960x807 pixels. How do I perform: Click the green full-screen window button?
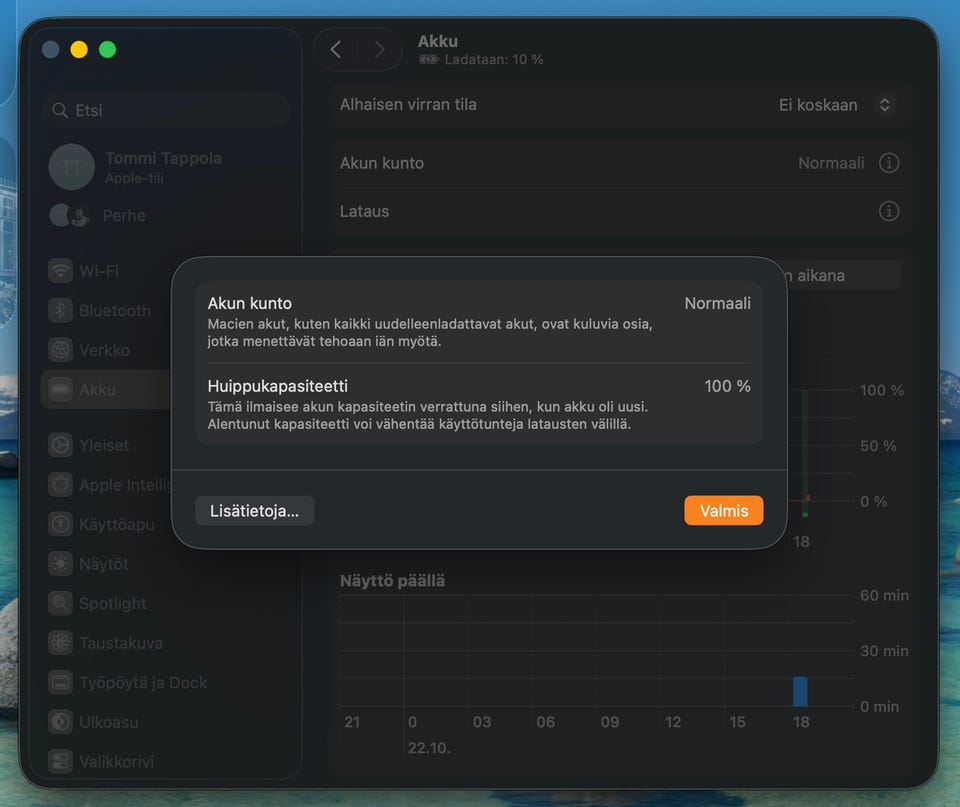coord(108,50)
